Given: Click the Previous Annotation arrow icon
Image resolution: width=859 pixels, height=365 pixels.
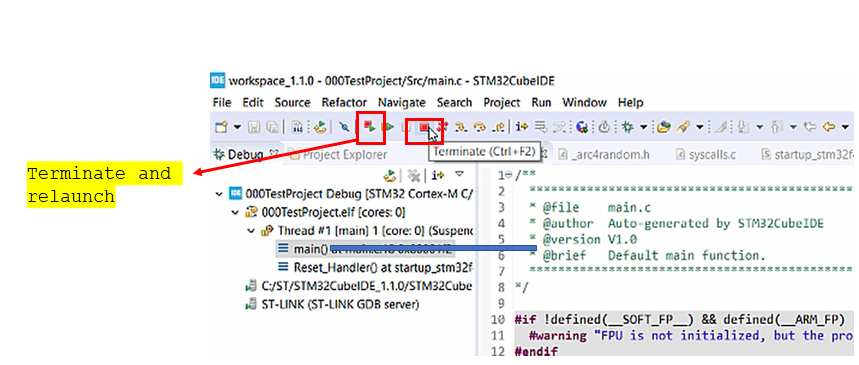Looking at the screenshot, I should coord(776,127).
